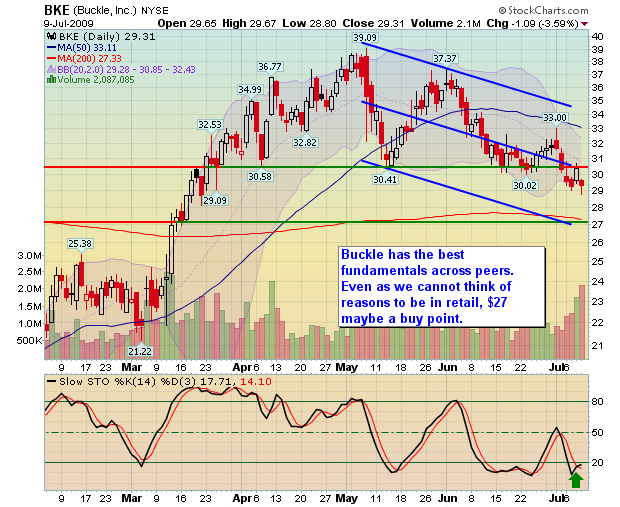This screenshot has width=620, height=507.
Task: Click the 25.38 price label
Action: (x=80, y=244)
